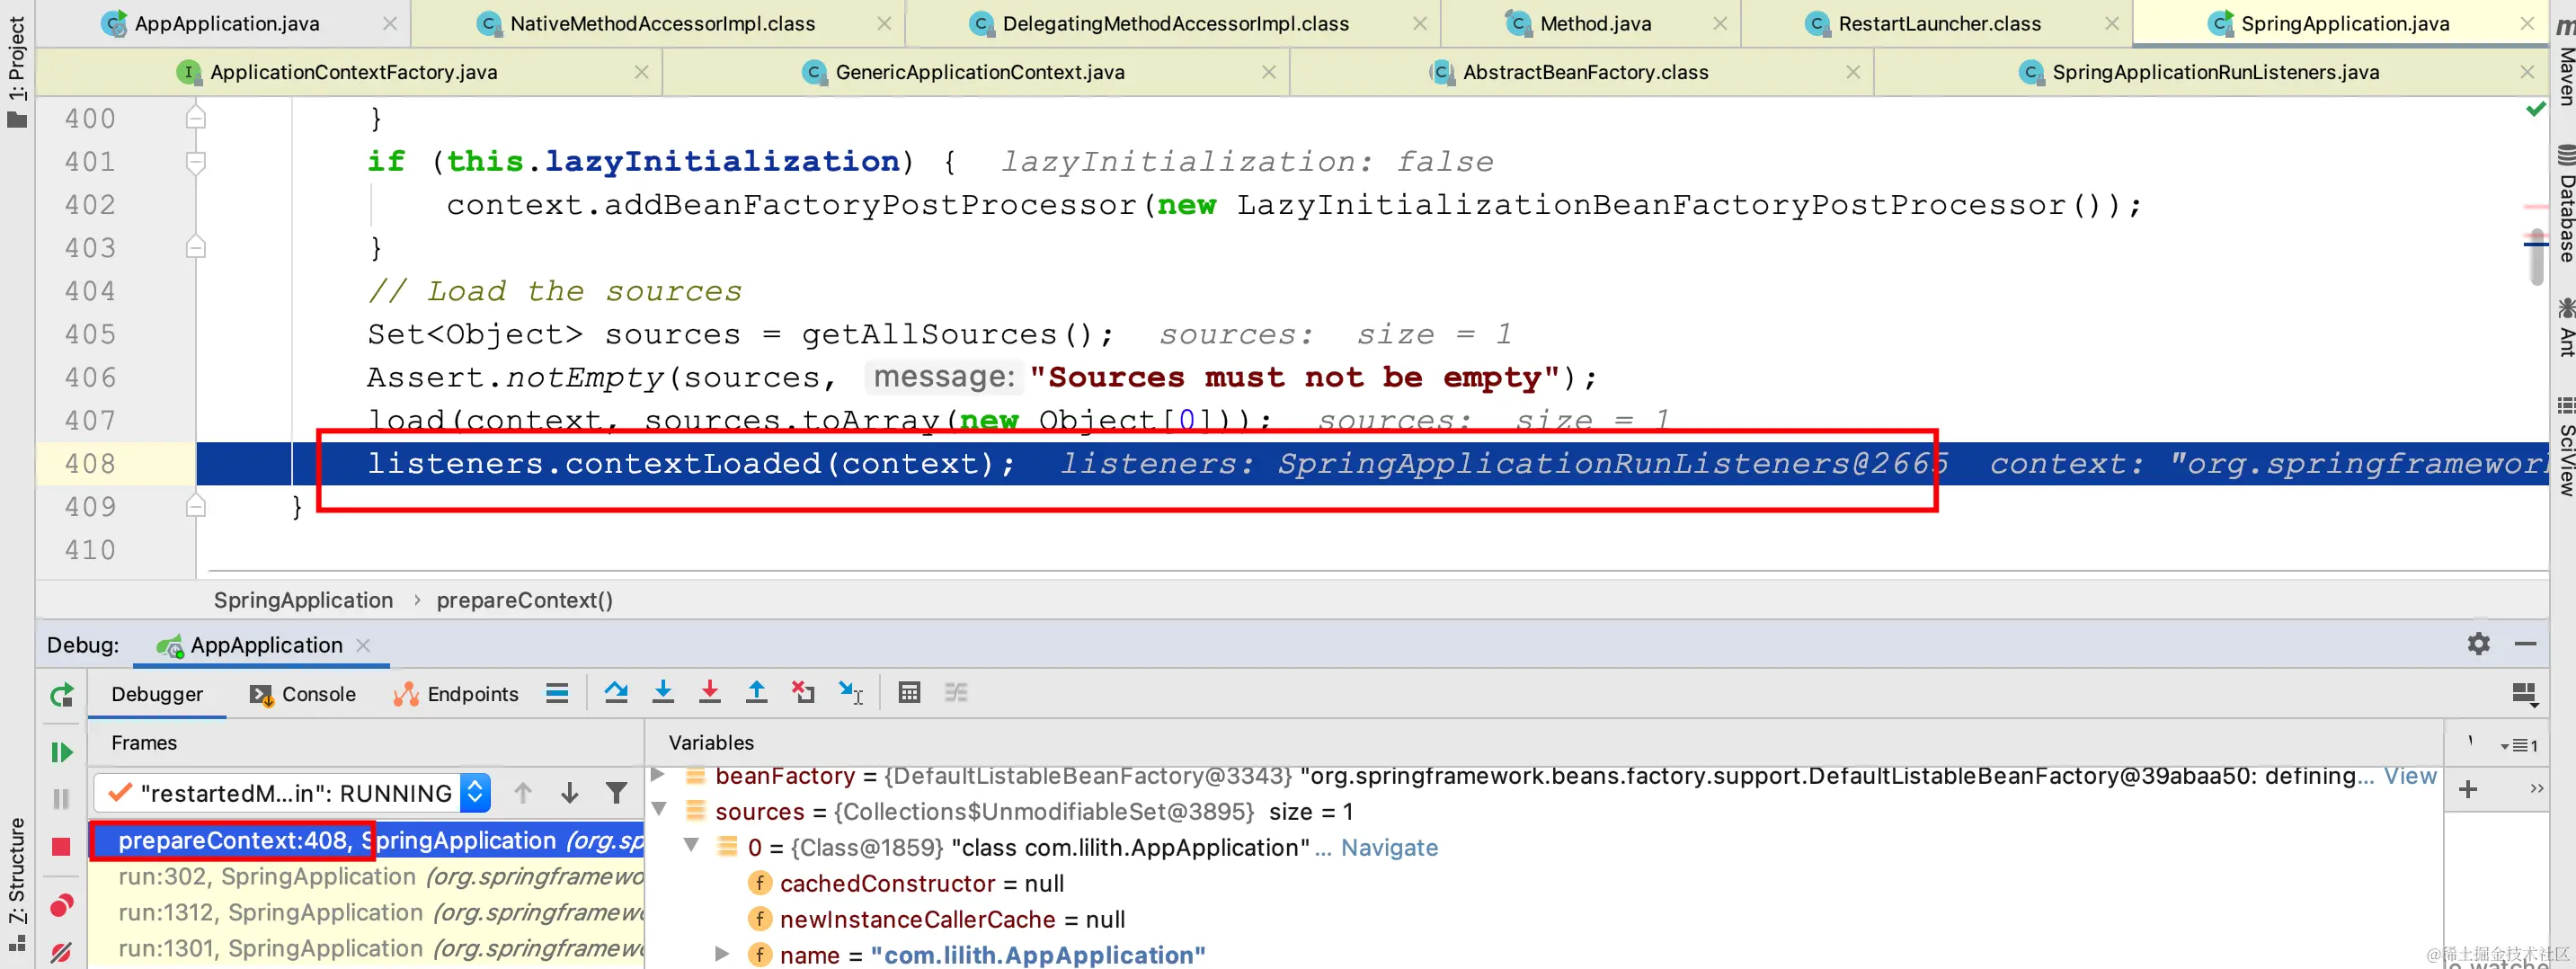Viewport: 2576px width, 969px height.
Task: Click line number 405 in the gutter
Action: pos(90,334)
